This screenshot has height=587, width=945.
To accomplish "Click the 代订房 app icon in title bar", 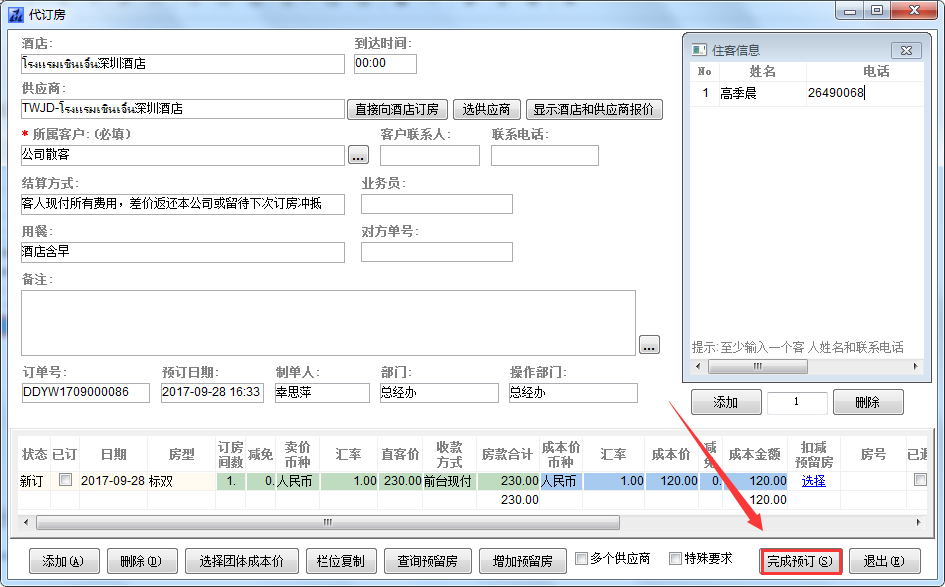I will pos(14,12).
